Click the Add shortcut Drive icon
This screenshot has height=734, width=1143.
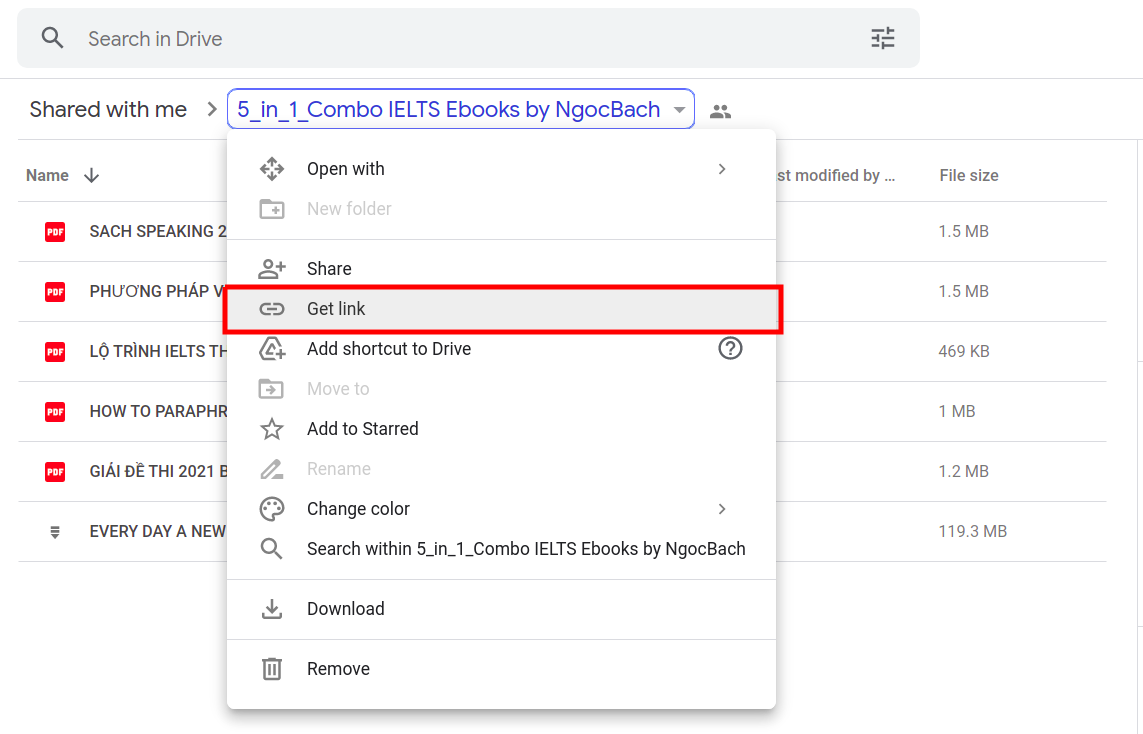click(x=272, y=348)
